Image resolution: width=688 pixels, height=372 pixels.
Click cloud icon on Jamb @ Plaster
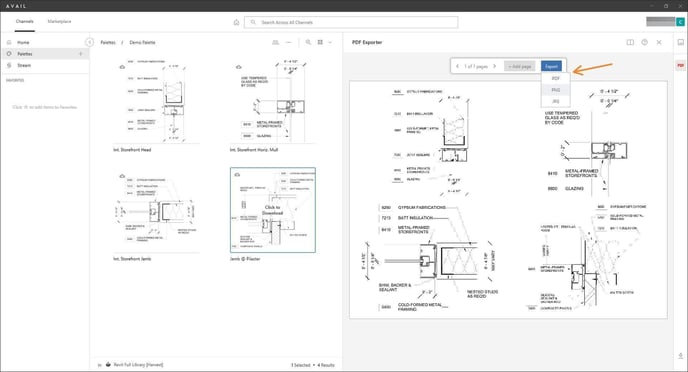(x=237, y=175)
